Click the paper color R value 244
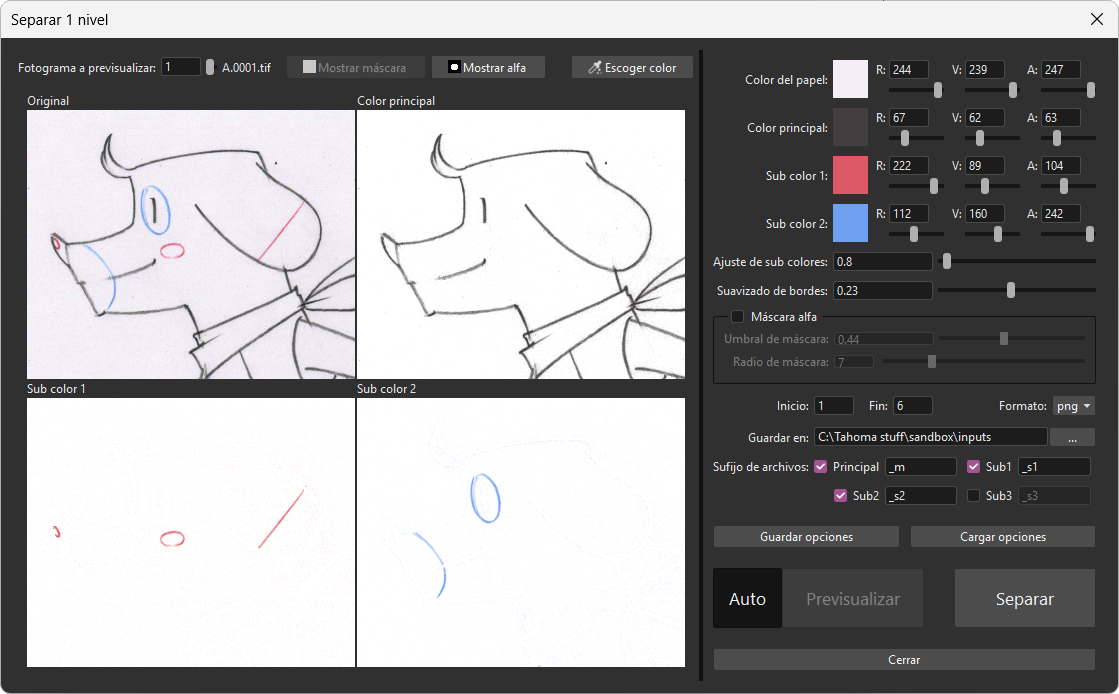Screen dimensions: 1119x694 909,69
